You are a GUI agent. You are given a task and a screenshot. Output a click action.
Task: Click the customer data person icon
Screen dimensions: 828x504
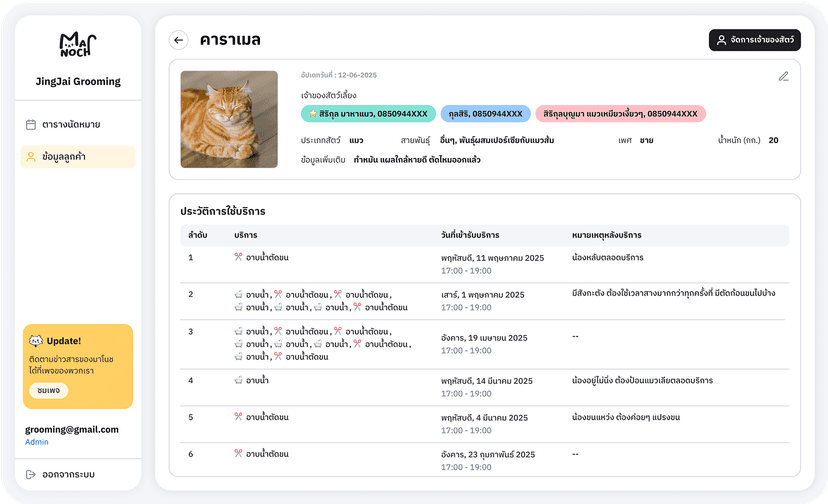[31, 157]
